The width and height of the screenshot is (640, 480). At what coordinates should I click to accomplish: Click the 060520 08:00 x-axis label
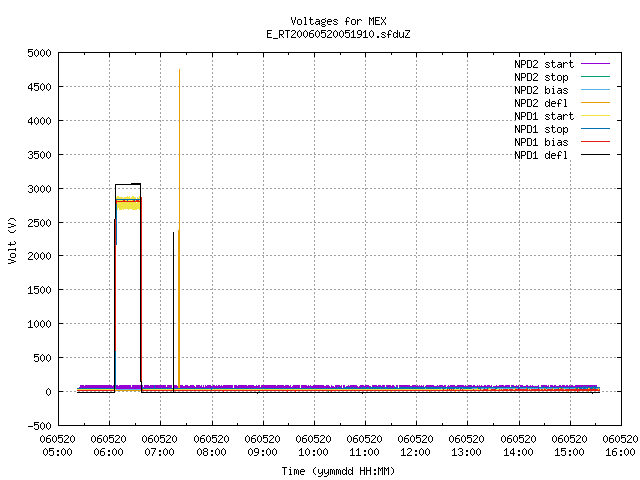click(211, 445)
